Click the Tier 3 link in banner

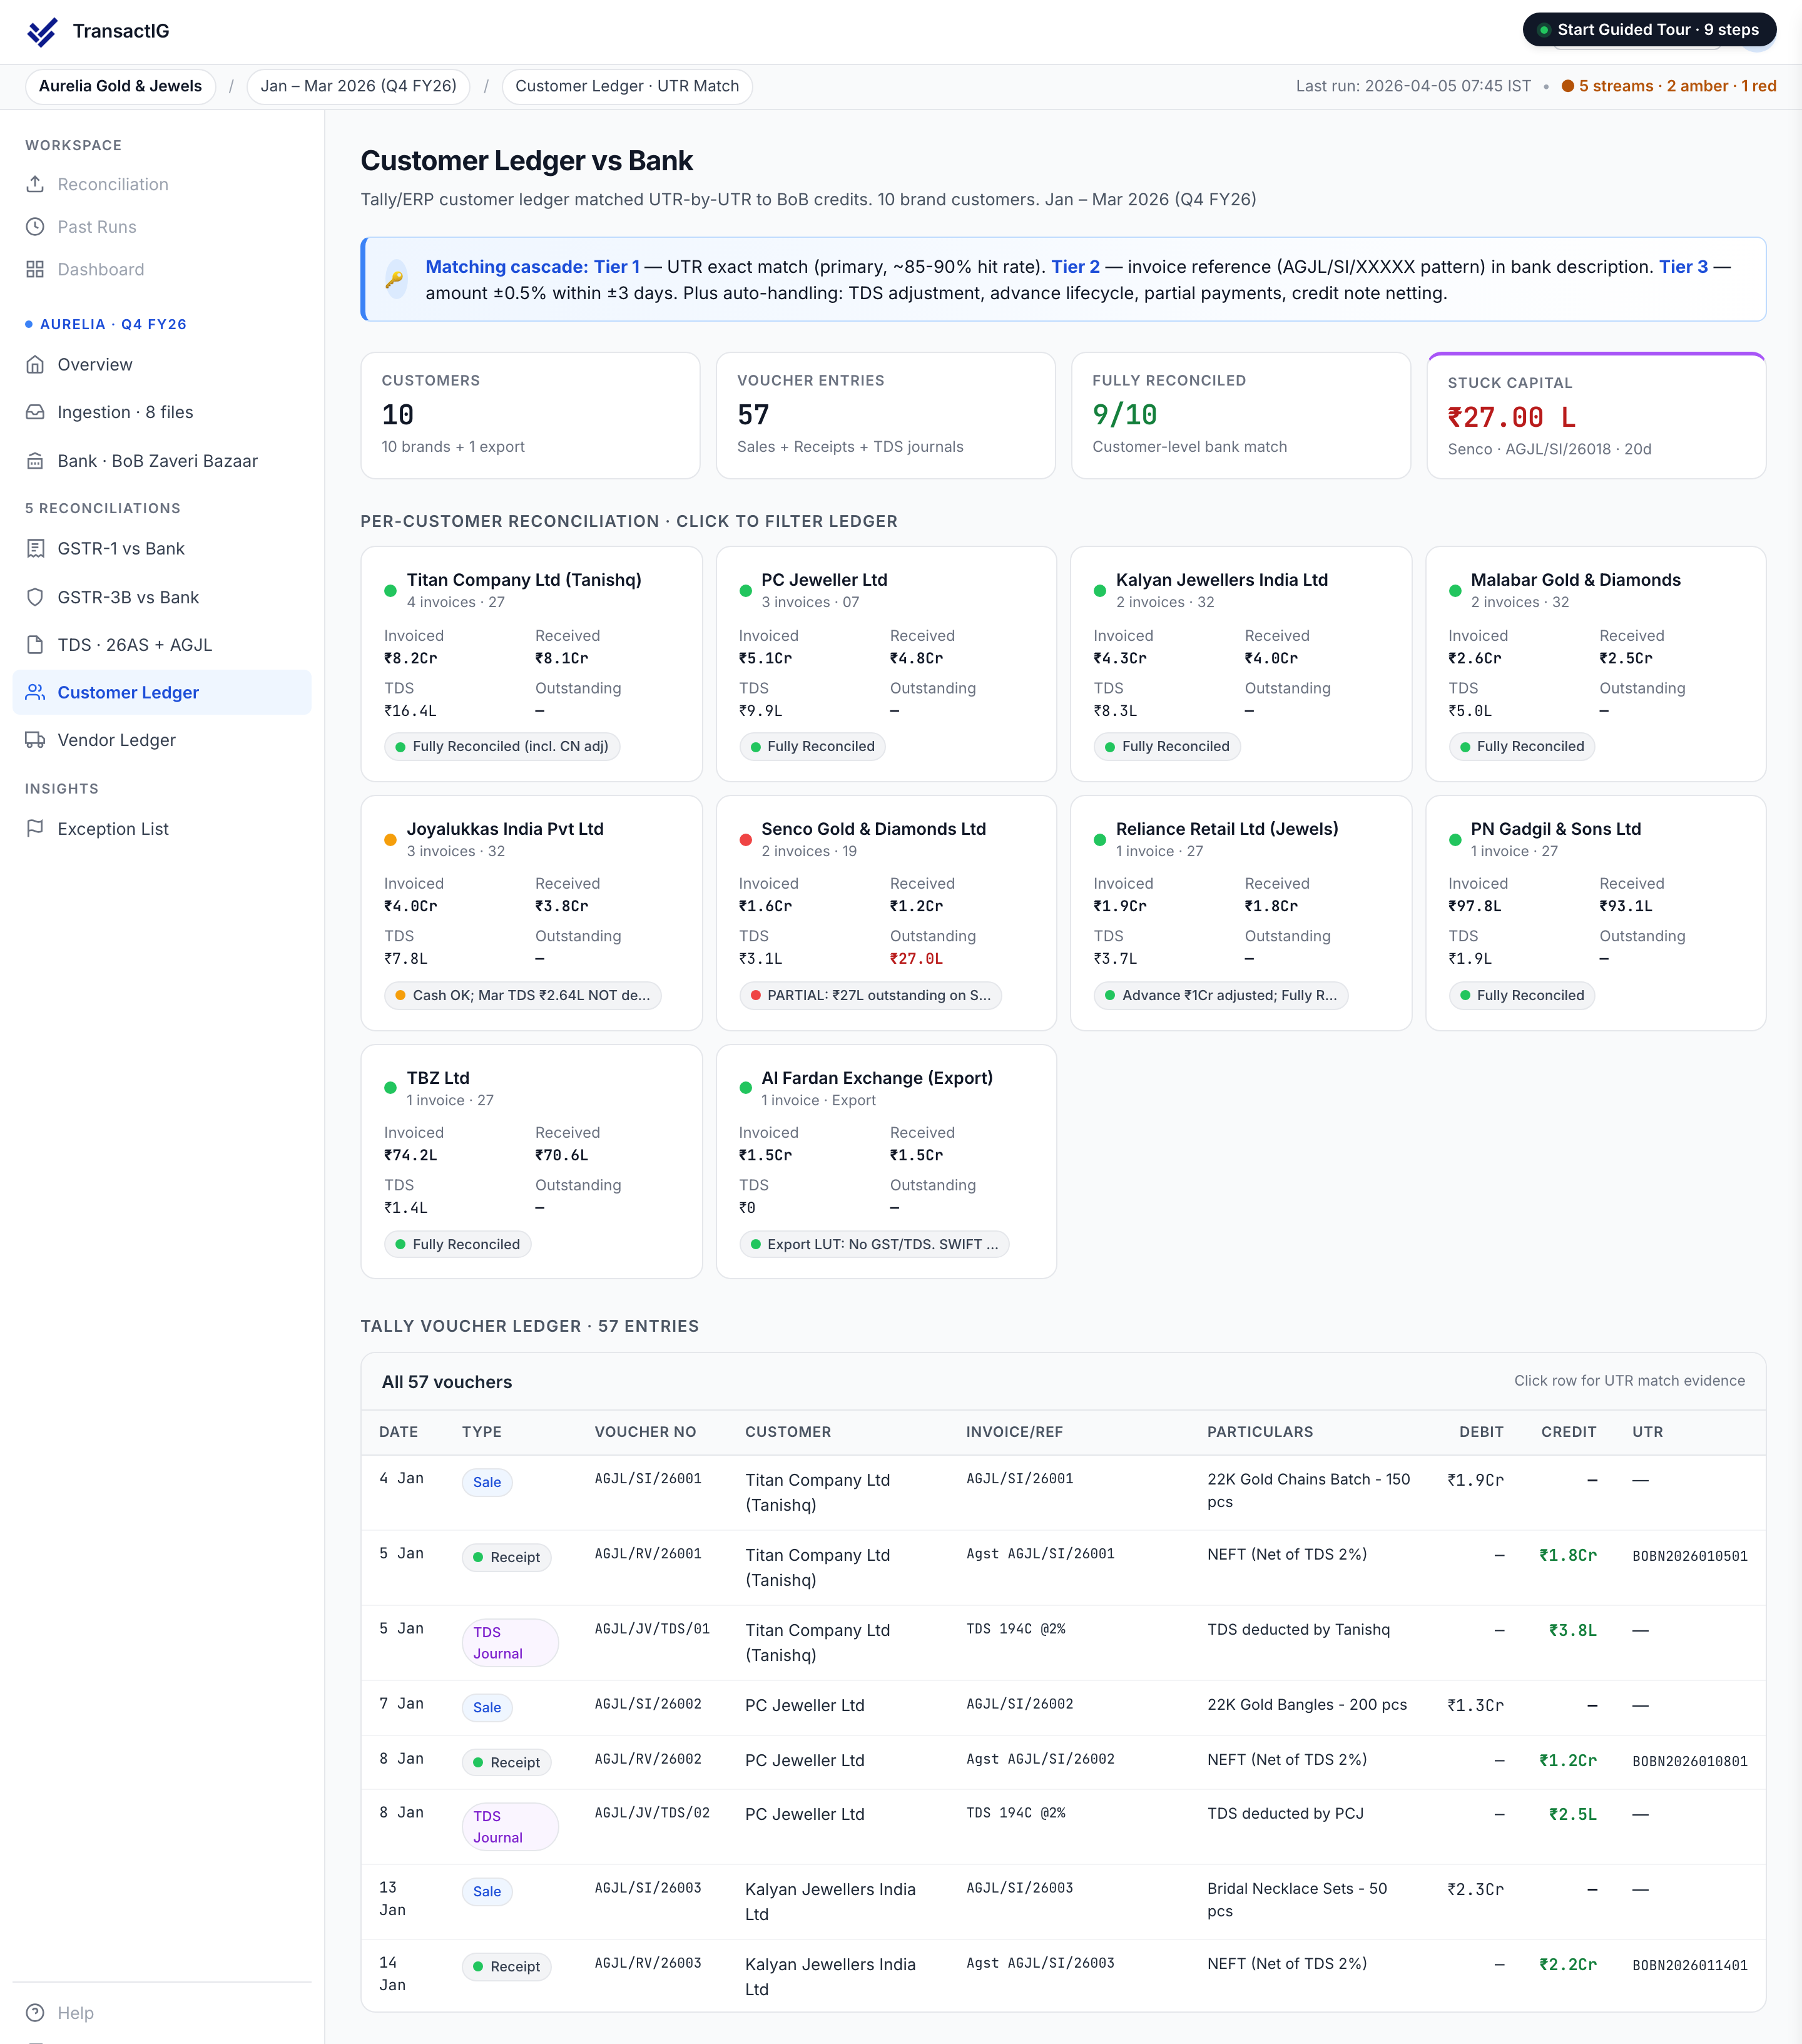(1683, 267)
